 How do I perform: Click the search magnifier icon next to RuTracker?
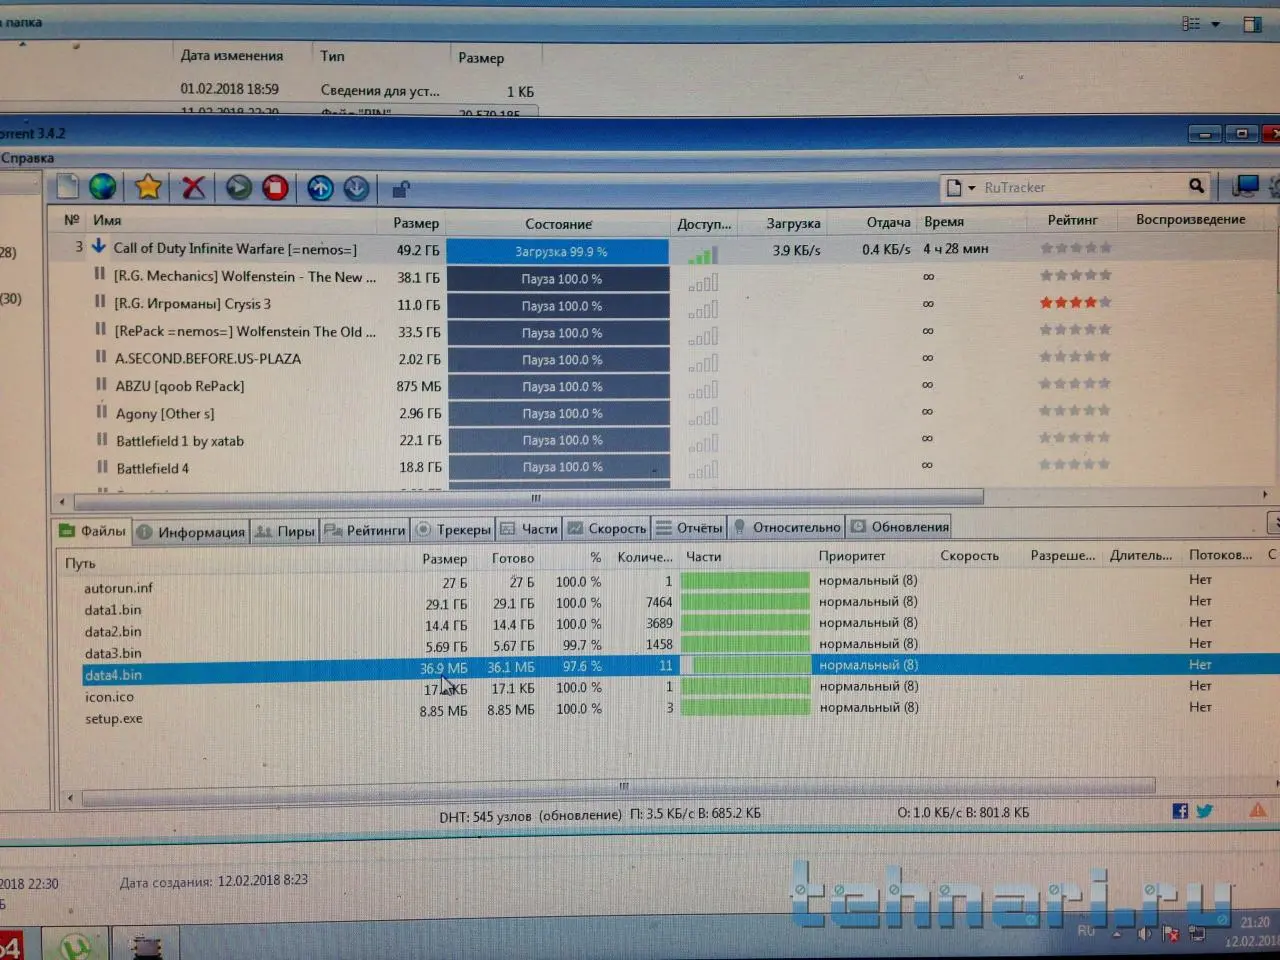1196,186
